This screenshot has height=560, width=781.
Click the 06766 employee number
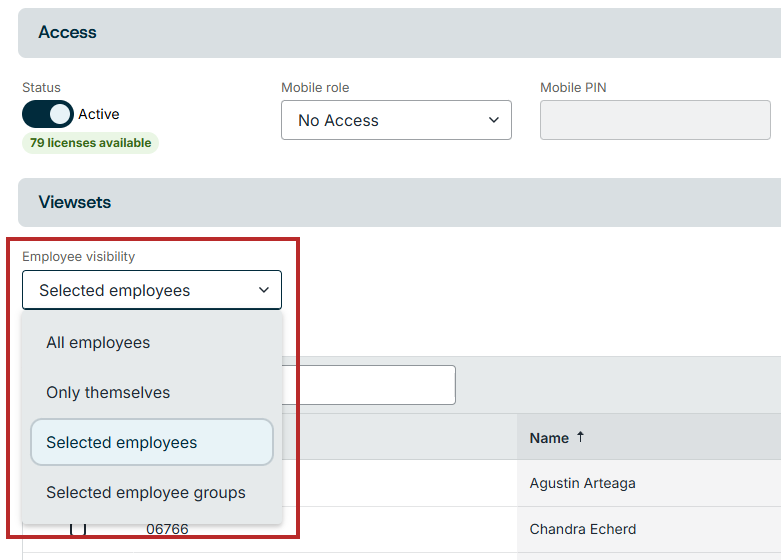[x=167, y=529]
